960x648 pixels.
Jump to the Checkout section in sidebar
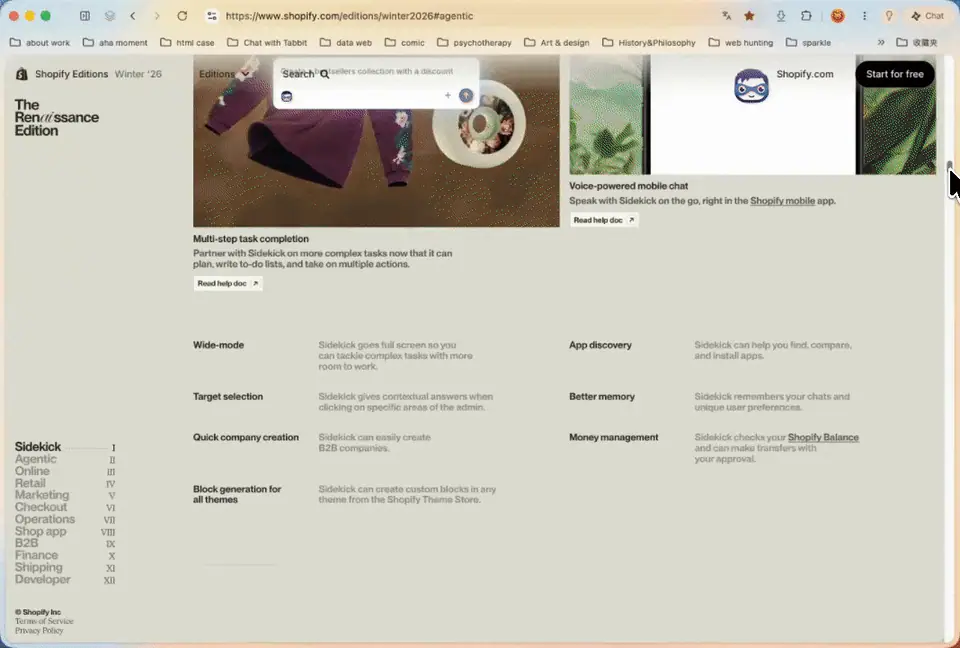click(41, 507)
